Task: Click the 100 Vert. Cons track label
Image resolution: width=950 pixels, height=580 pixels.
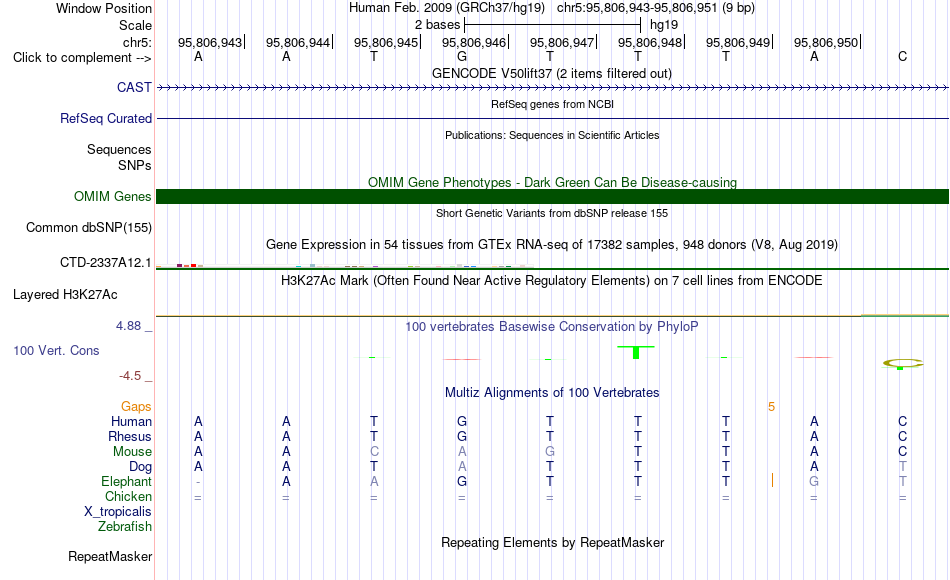Action: tap(56, 350)
